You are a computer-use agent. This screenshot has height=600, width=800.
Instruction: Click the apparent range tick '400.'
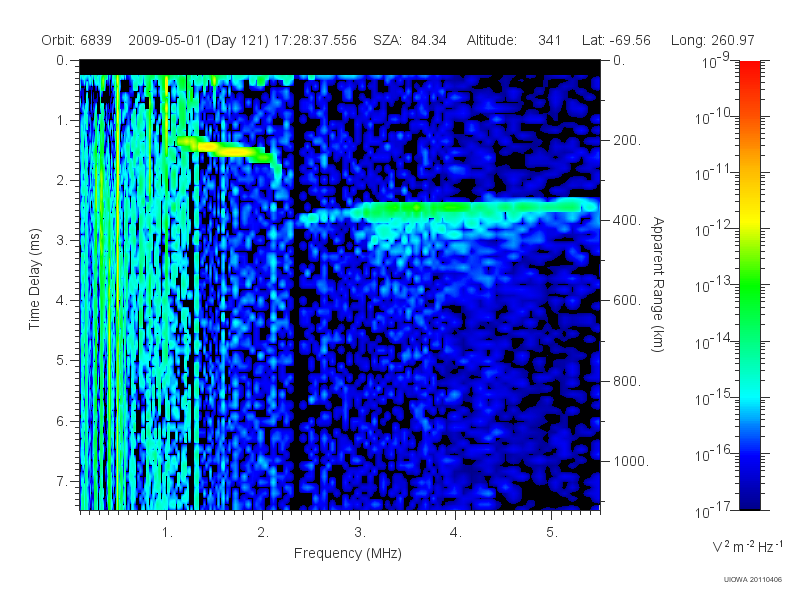click(627, 220)
